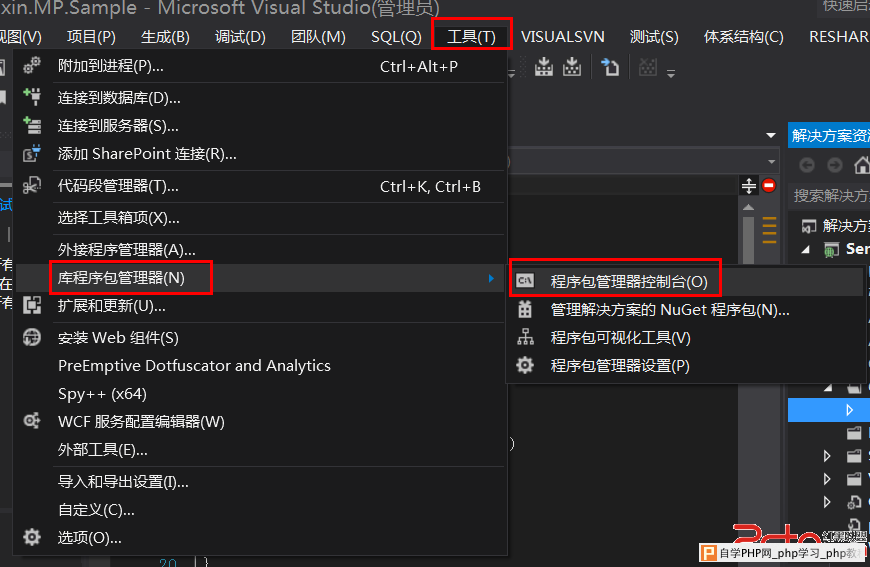The width and height of the screenshot is (870, 567).
Task: Open the 调试(D) menu
Action: tap(240, 37)
